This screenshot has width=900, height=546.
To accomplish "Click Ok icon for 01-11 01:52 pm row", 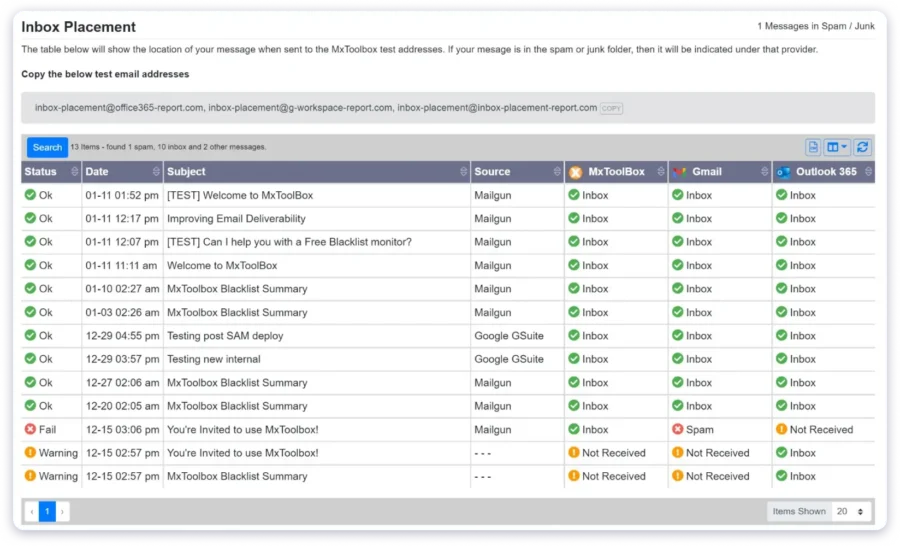I will [x=30, y=195].
